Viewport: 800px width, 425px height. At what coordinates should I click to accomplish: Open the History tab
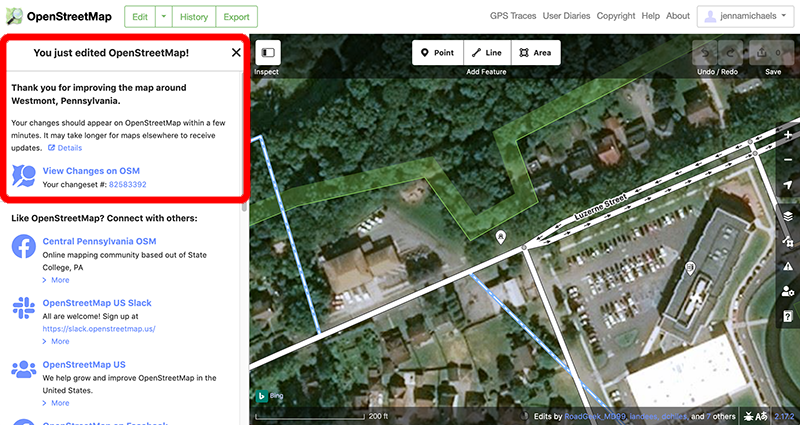tap(194, 17)
